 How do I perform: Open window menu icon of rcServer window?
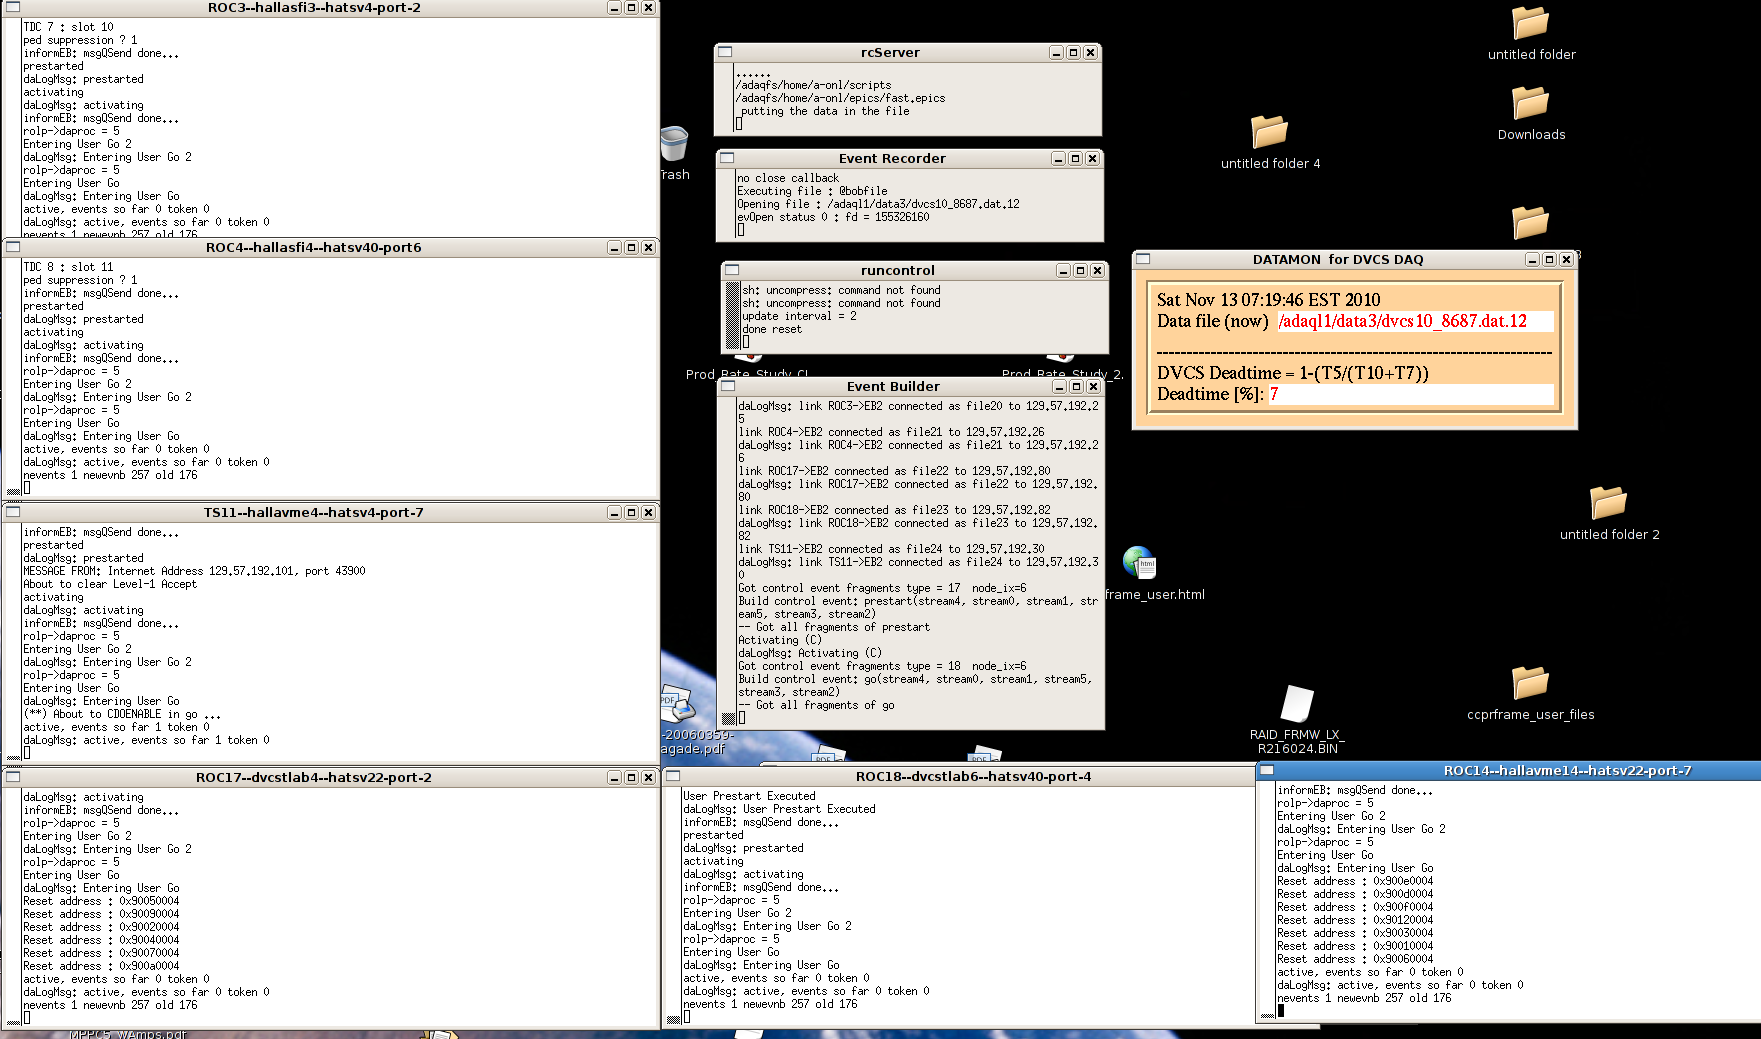[x=725, y=52]
